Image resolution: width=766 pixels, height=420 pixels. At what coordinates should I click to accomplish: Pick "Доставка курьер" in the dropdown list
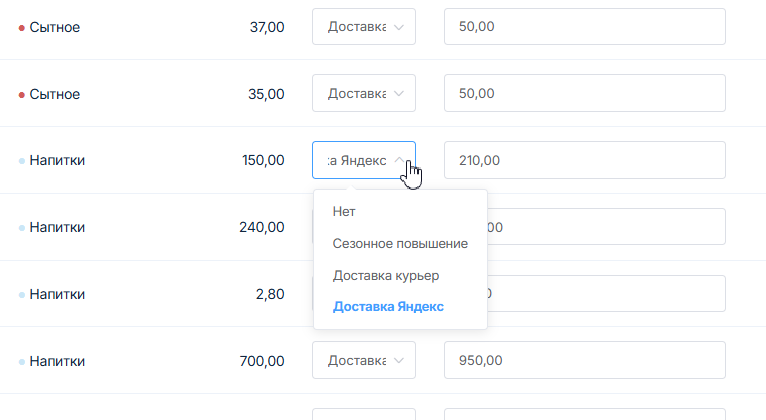coord(386,275)
